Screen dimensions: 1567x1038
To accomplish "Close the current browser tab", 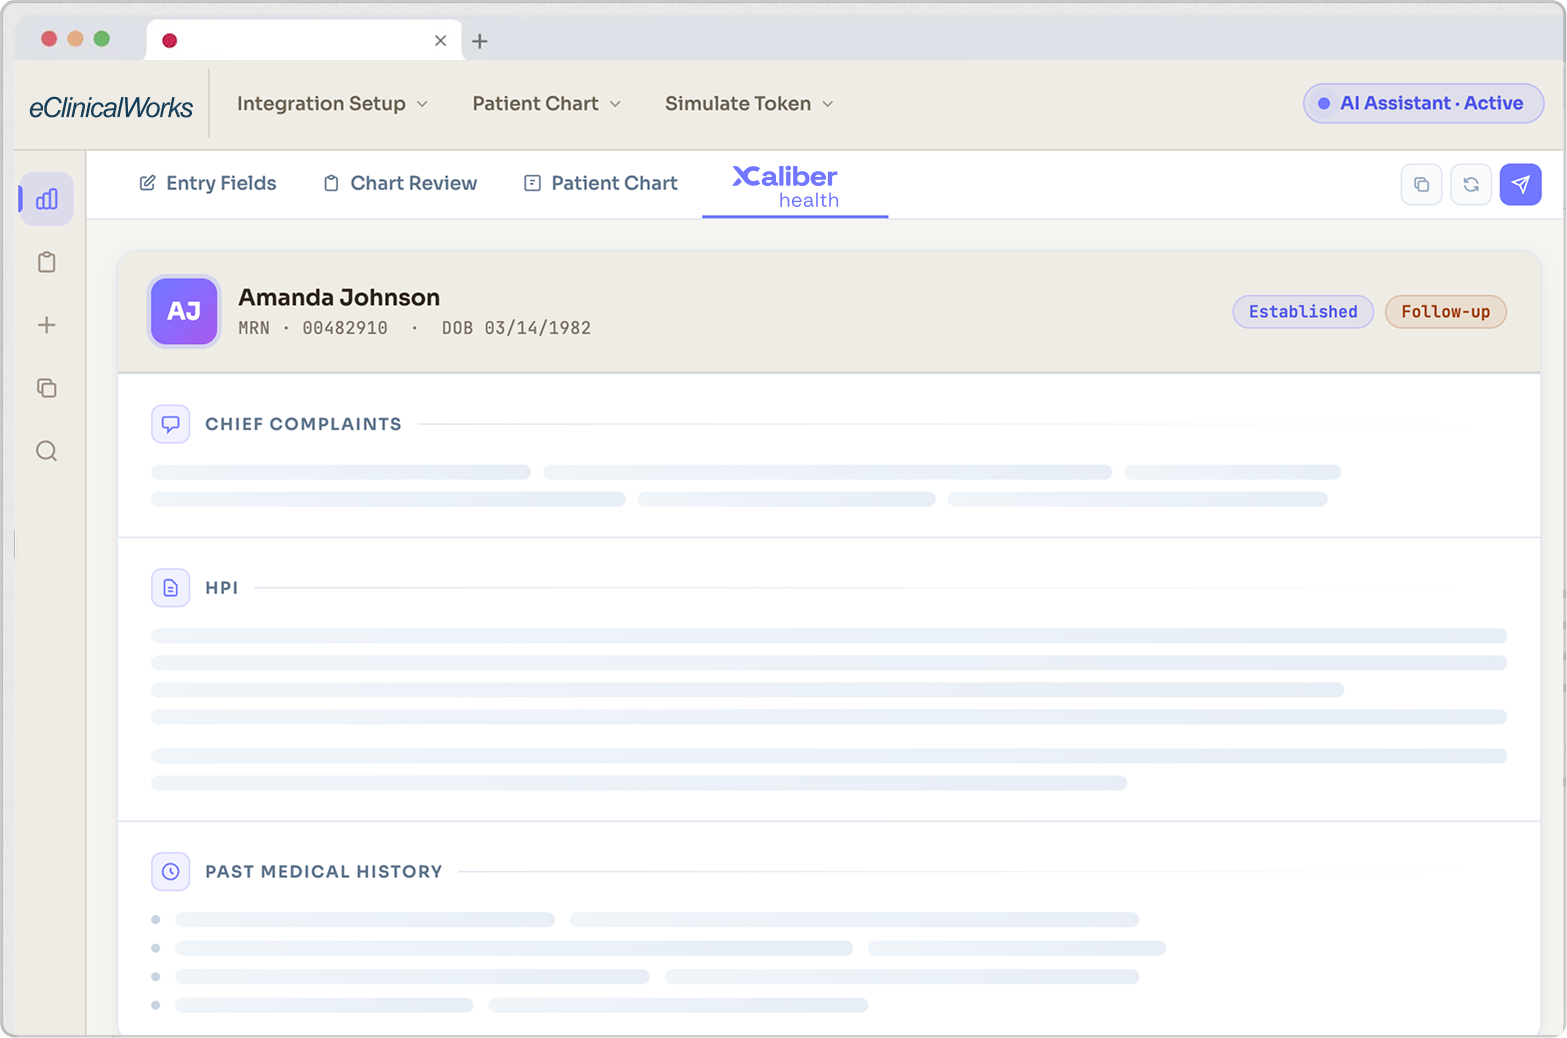I will click(x=440, y=41).
